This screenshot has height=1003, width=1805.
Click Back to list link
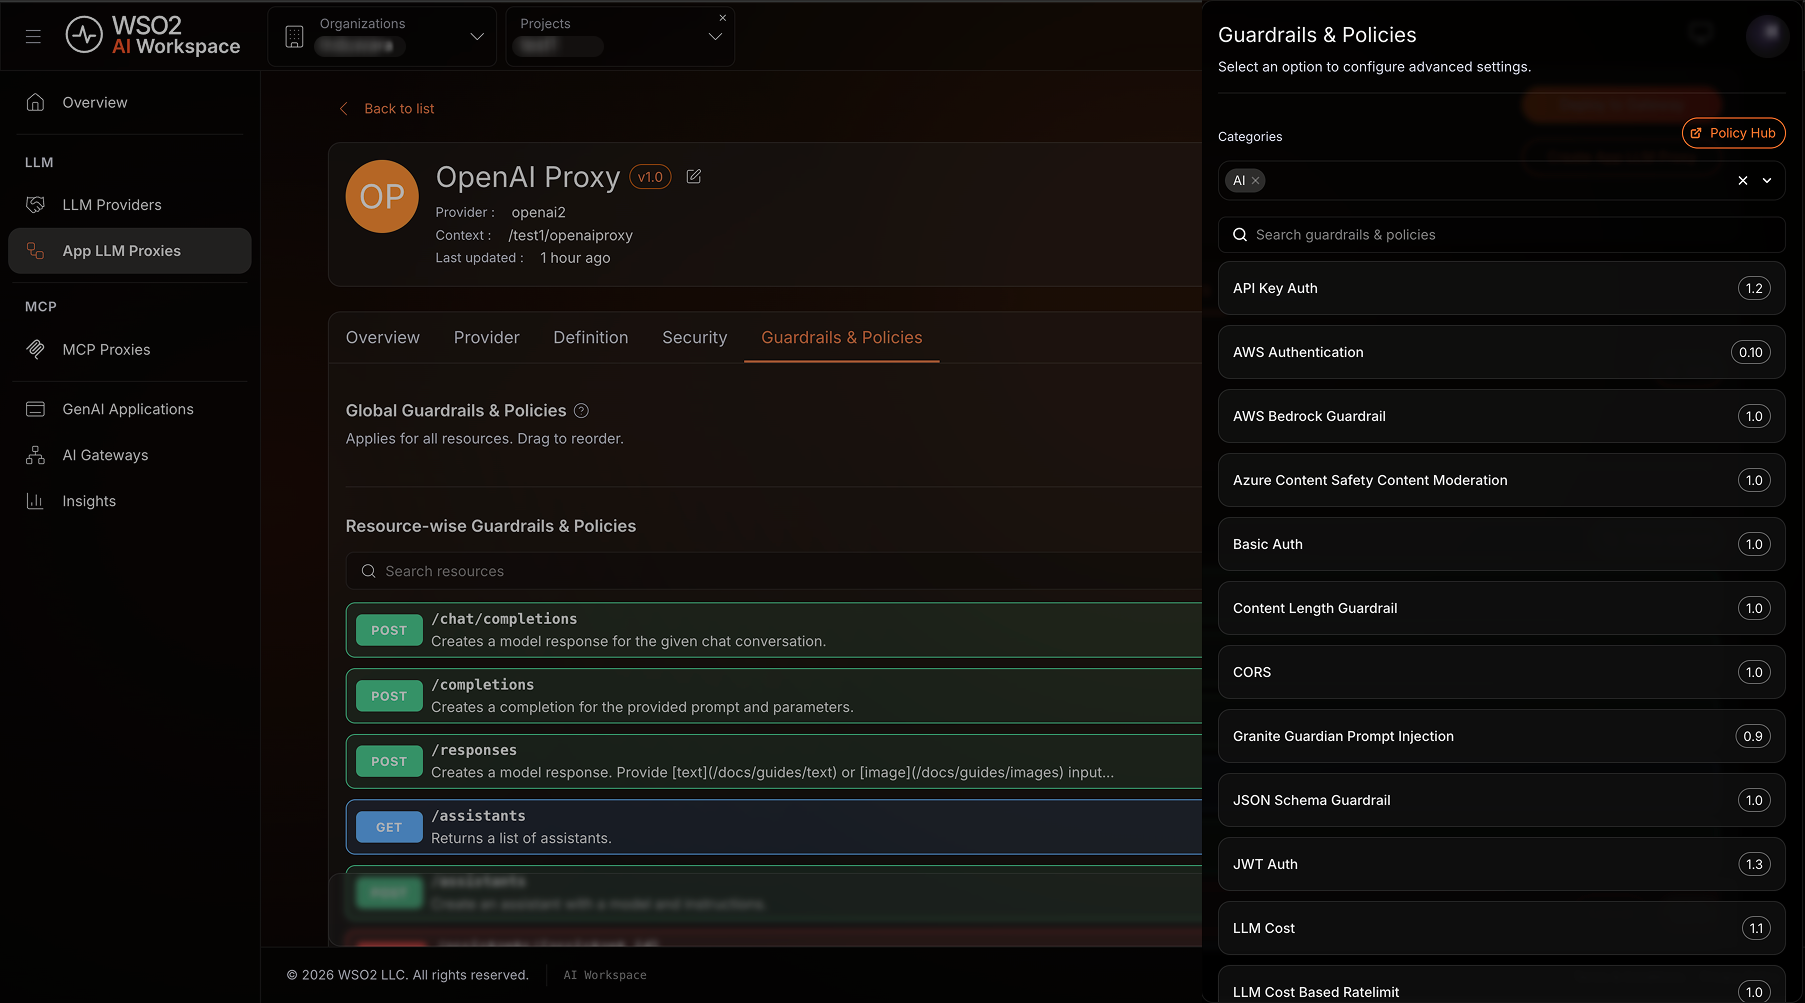[387, 109]
